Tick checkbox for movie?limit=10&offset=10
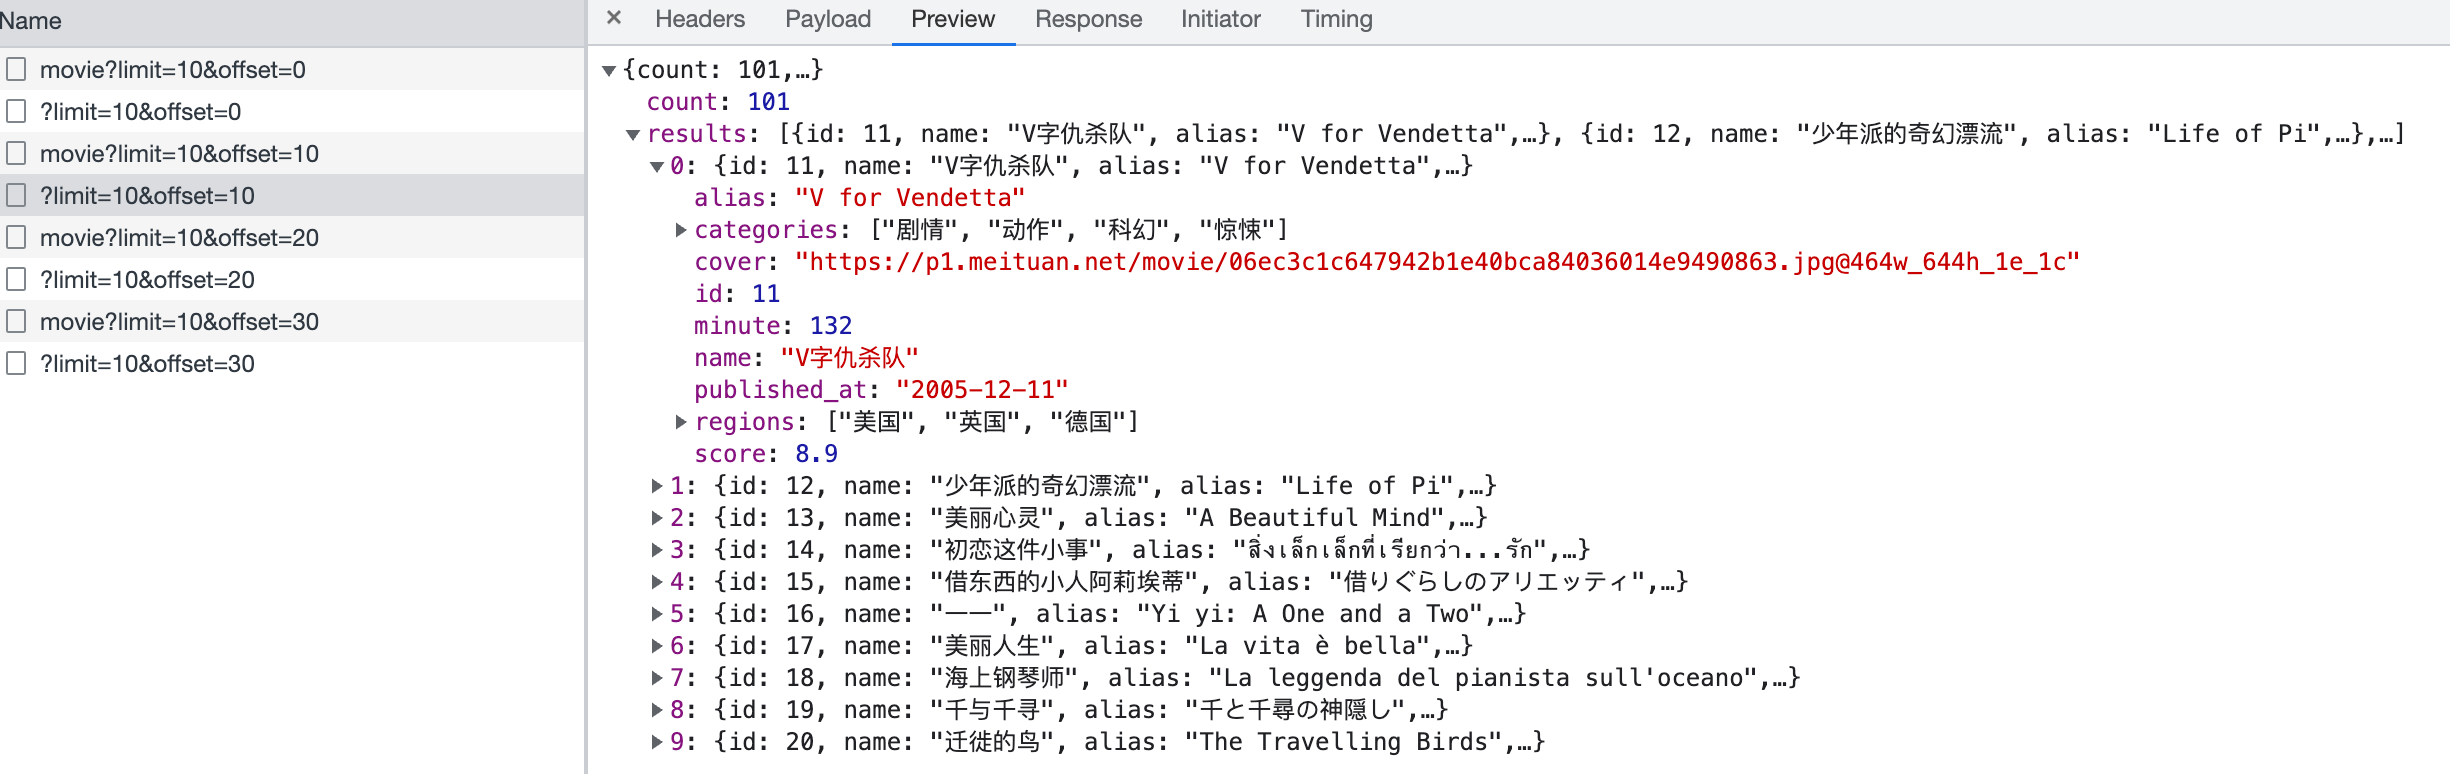Screen dimensions: 2450x774 pyautogui.click(x=16, y=153)
